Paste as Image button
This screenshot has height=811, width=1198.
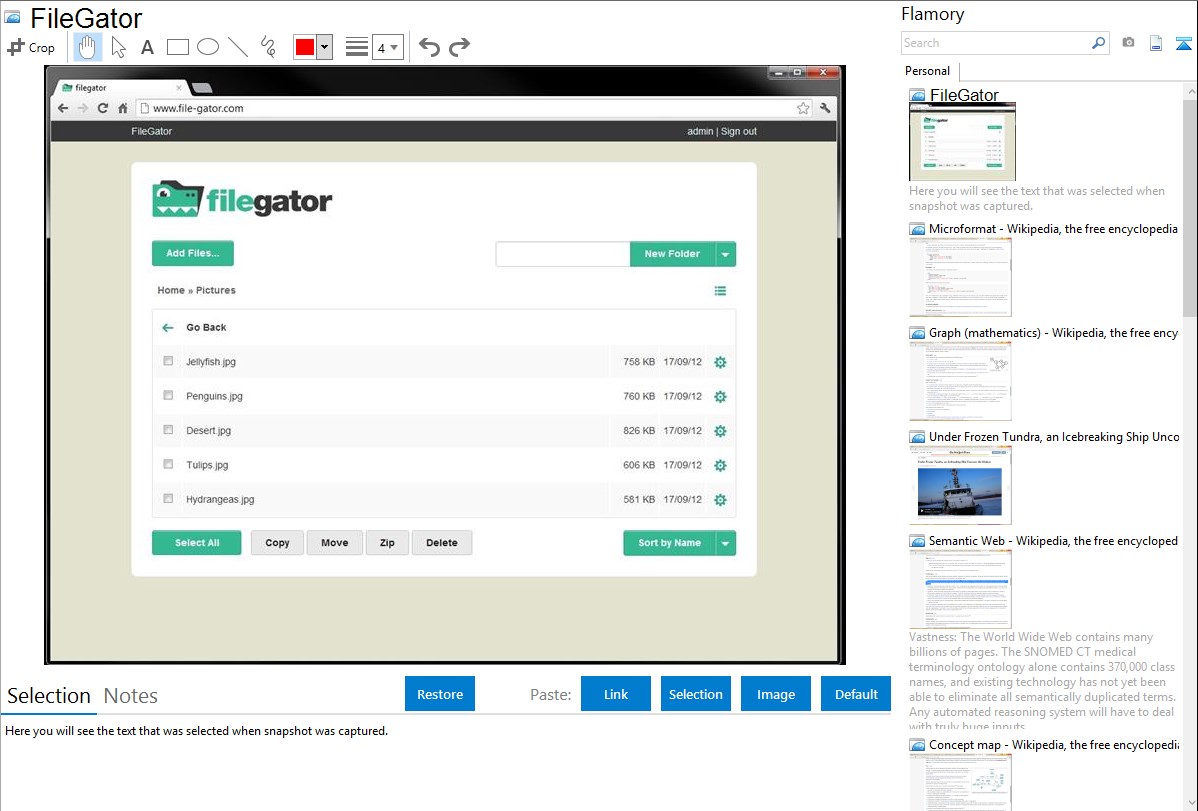(776, 694)
